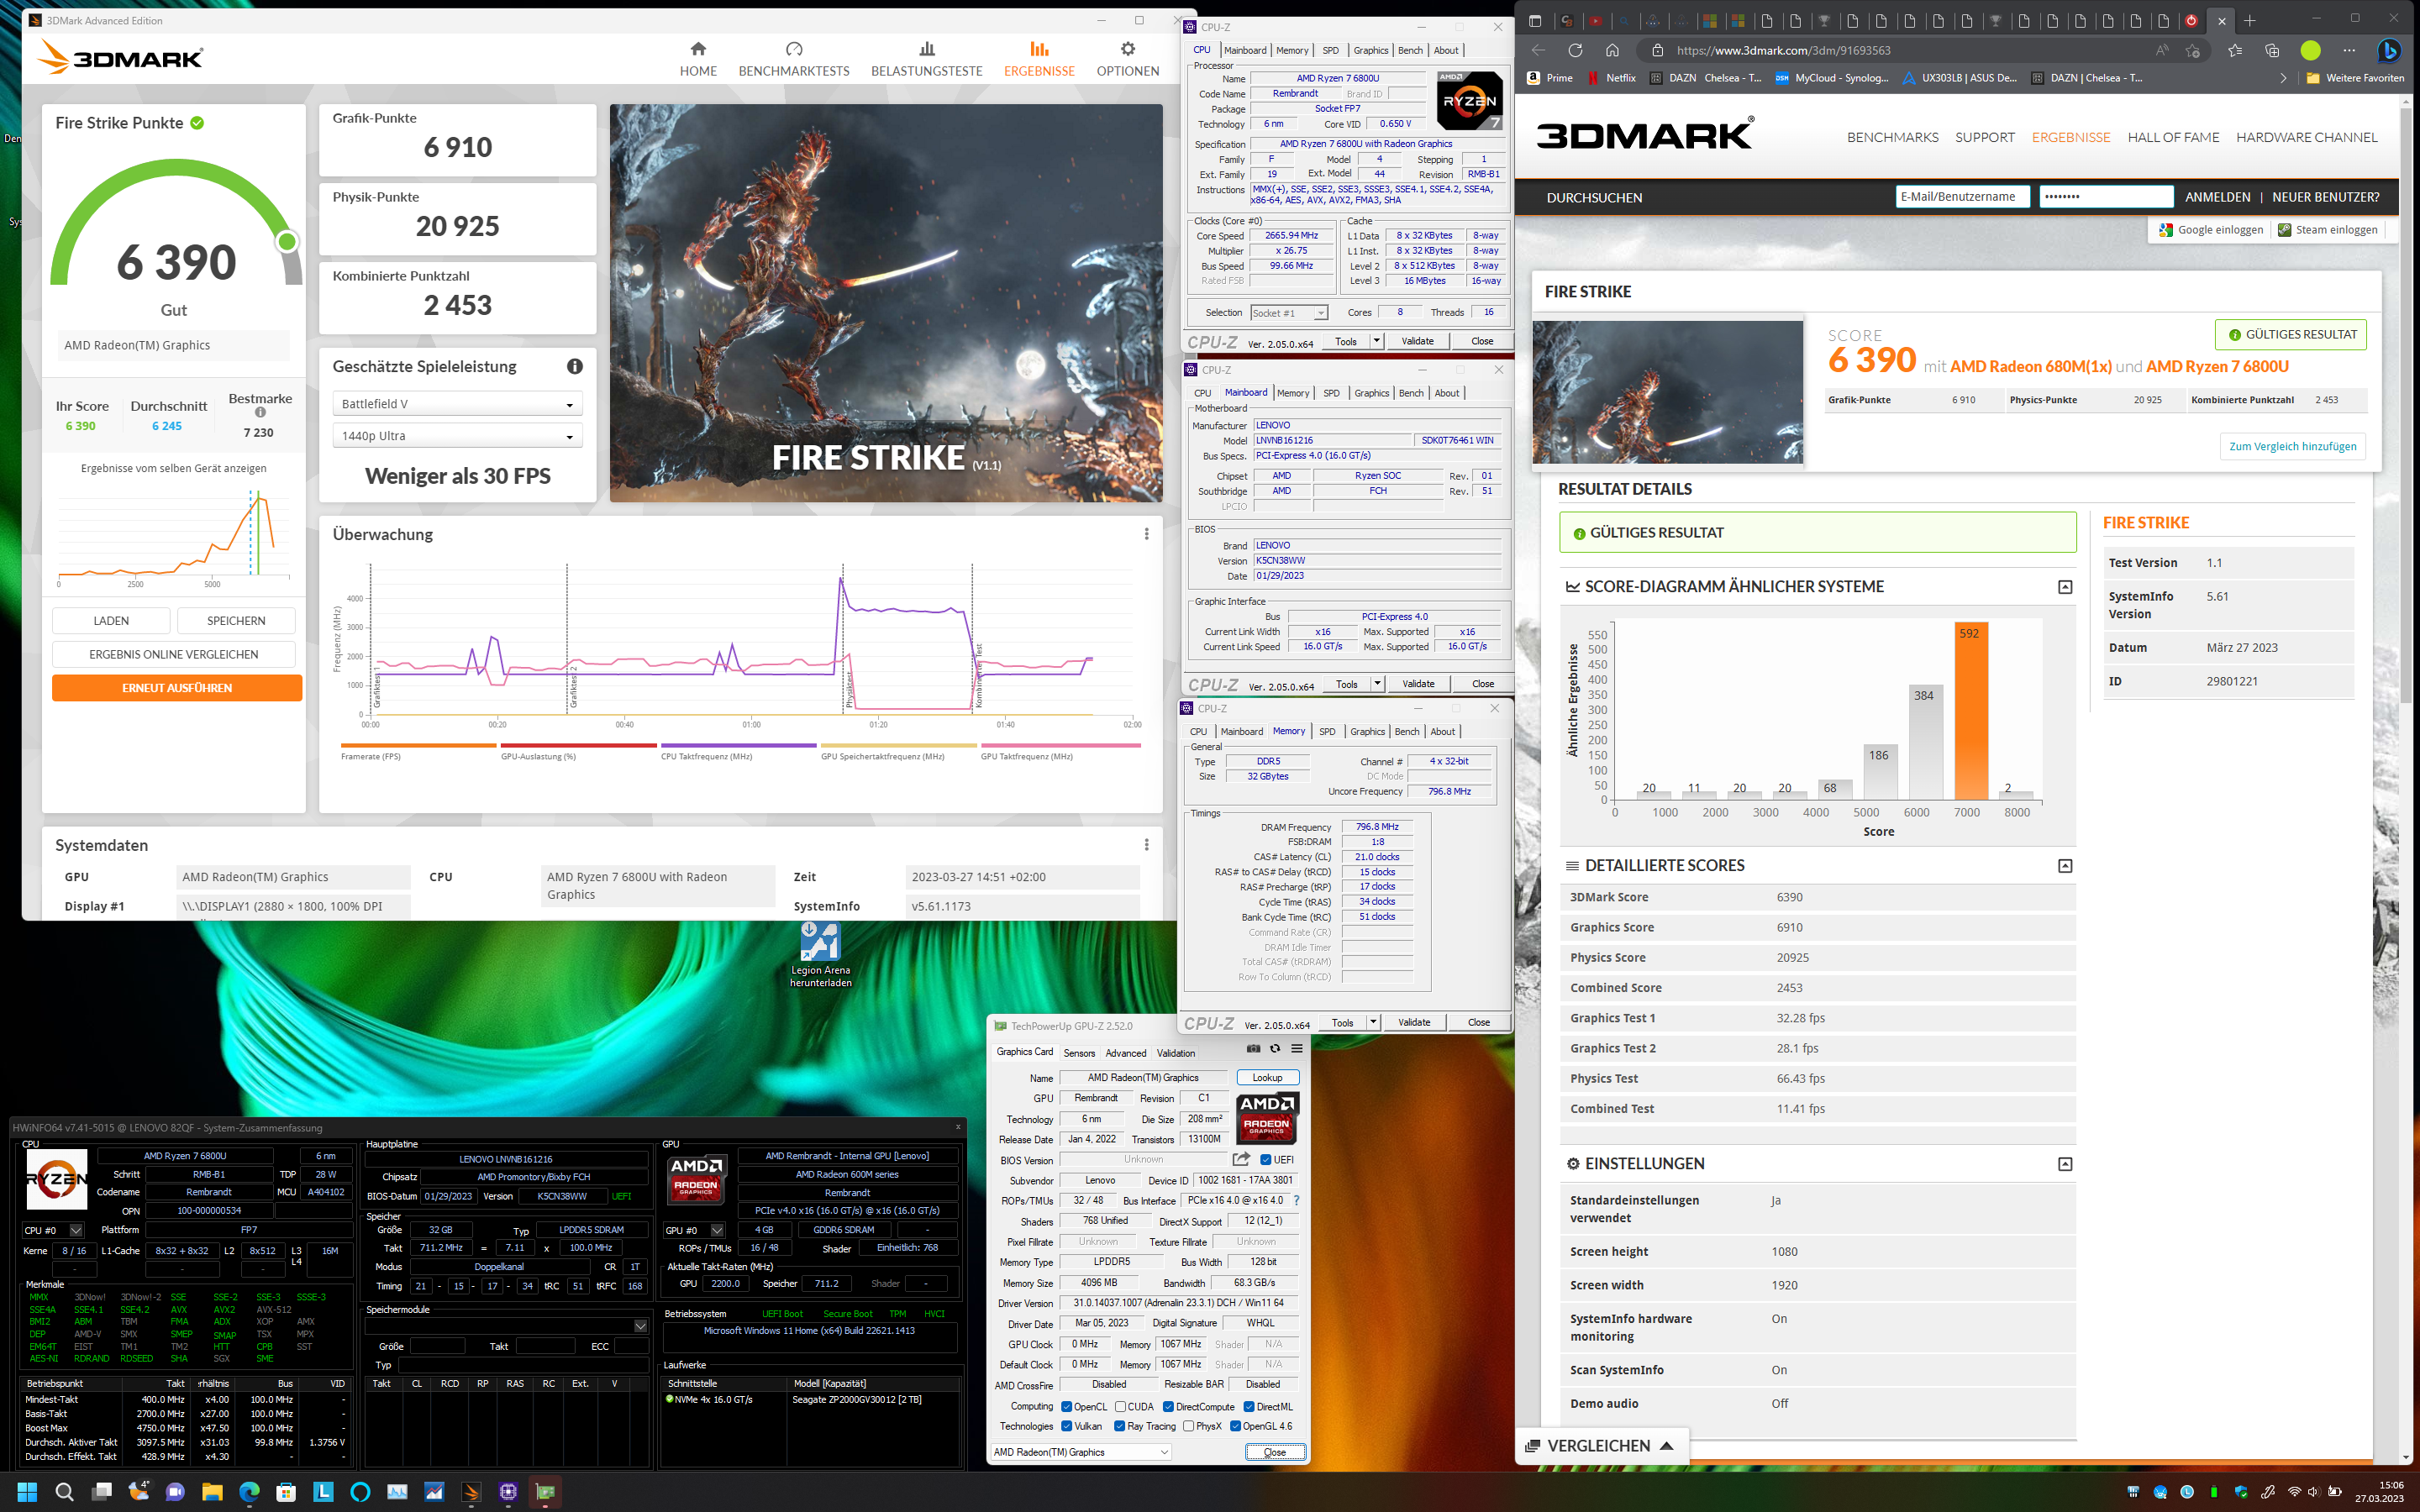Click Lookup button in GPU-Z
The height and width of the screenshot is (1512, 2420).
click(1267, 1077)
